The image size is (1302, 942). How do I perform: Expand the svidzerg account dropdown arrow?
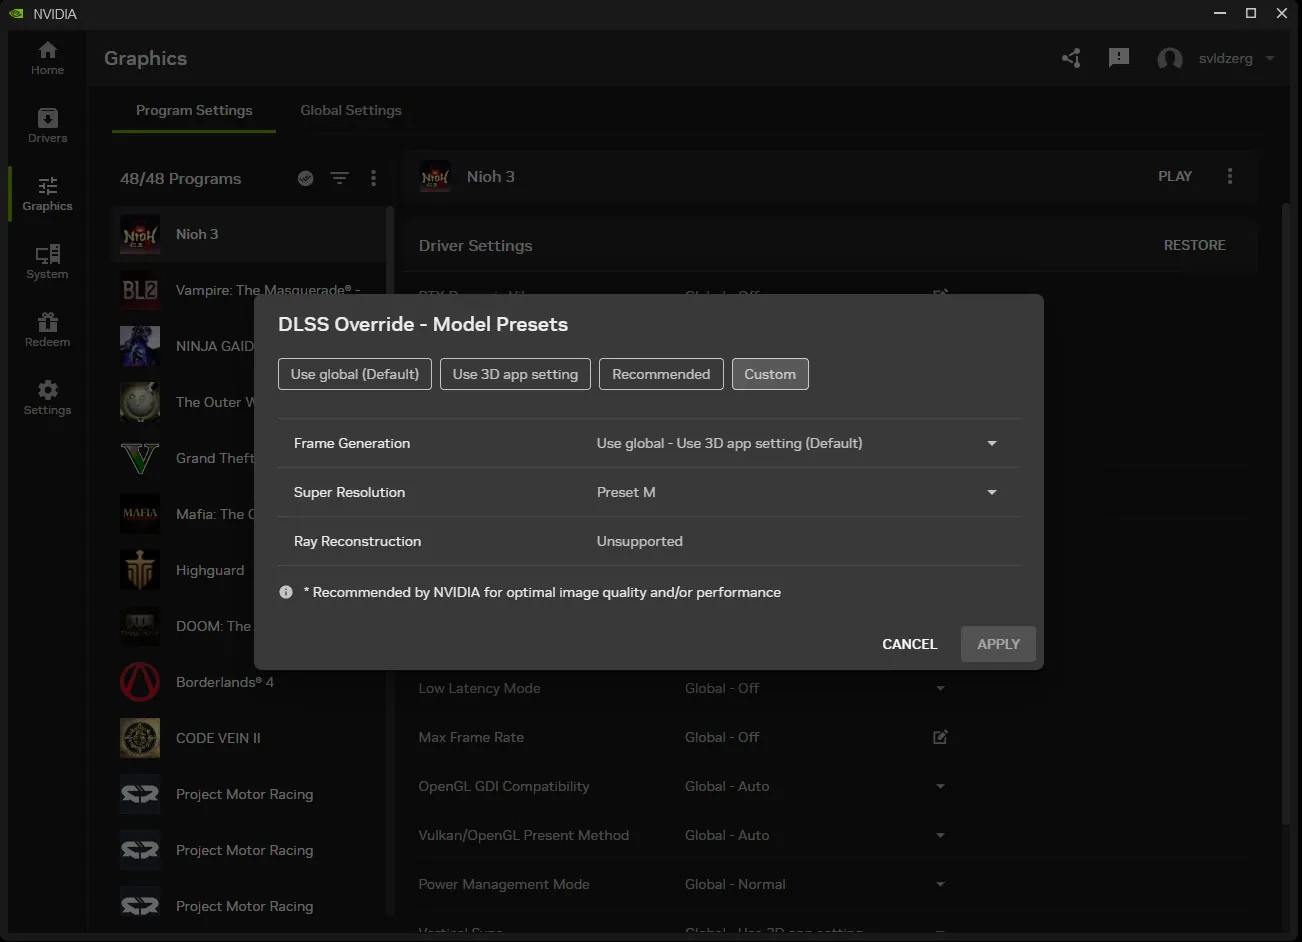click(x=1270, y=58)
